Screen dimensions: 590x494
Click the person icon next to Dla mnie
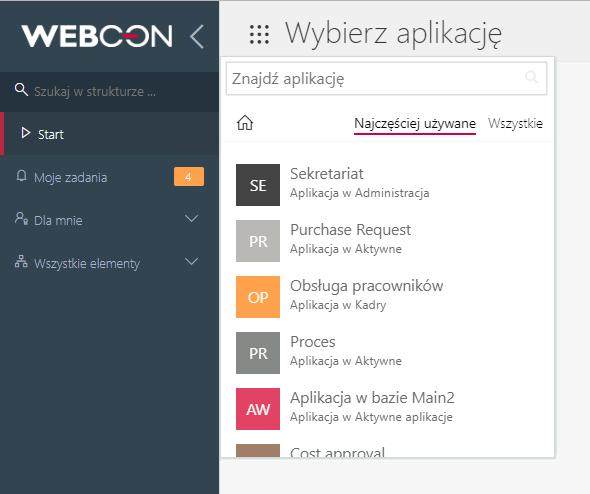point(21,218)
